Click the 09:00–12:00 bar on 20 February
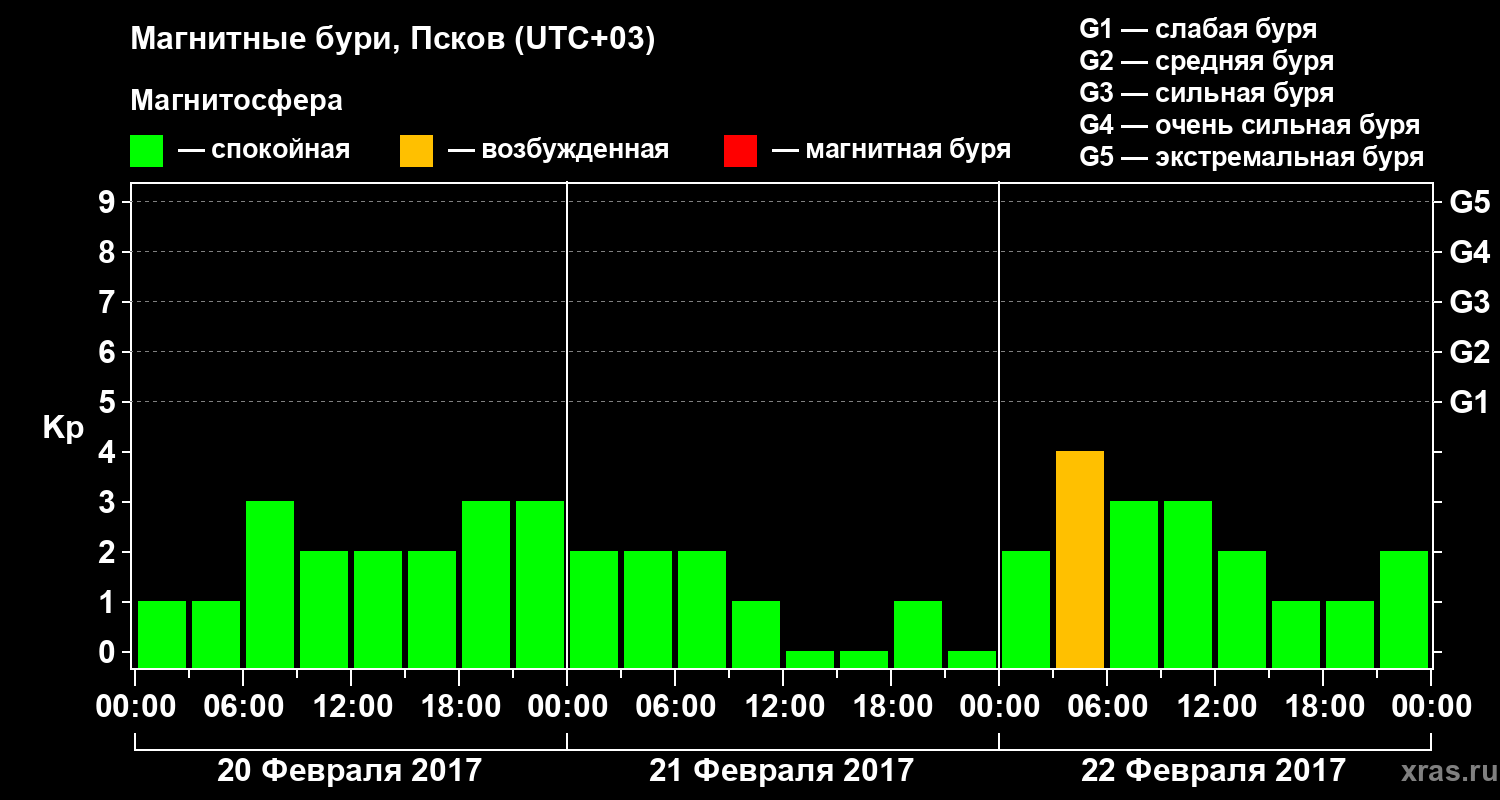The width and height of the screenshot is (1500, 800). (x=324, y=609)
